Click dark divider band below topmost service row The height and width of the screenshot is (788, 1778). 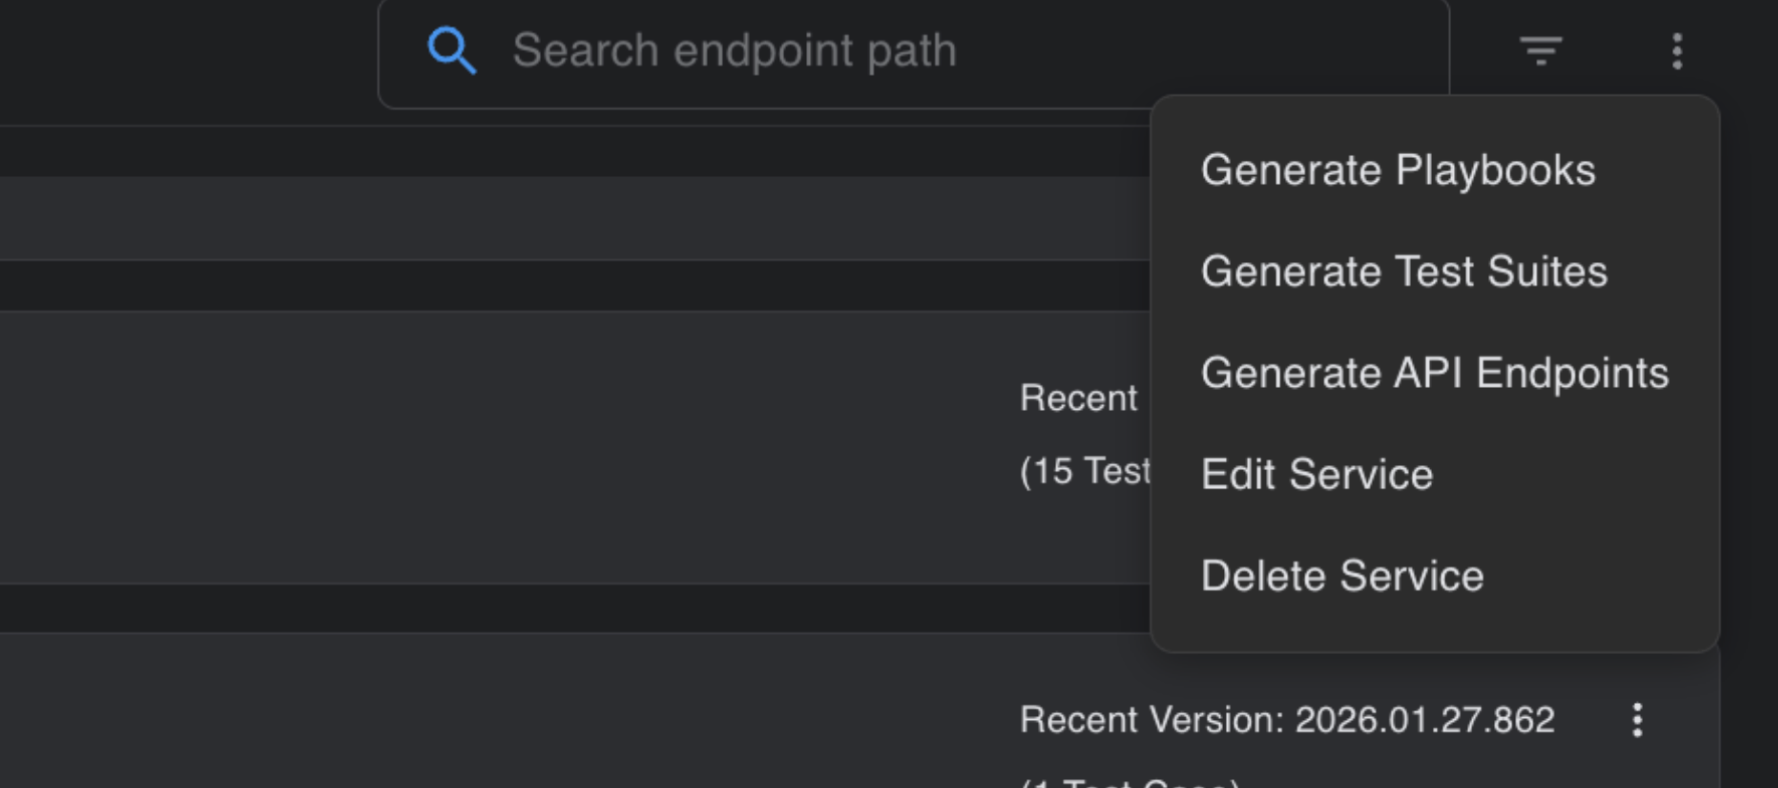tap(500, 286)
